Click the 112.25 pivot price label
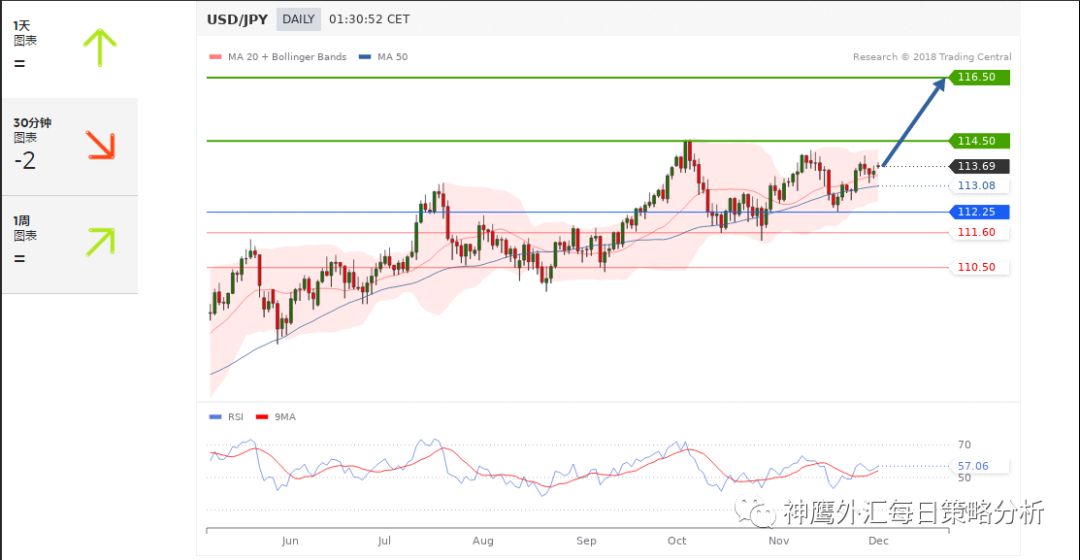Screen dimensions: 1080x560 (979, 211)
